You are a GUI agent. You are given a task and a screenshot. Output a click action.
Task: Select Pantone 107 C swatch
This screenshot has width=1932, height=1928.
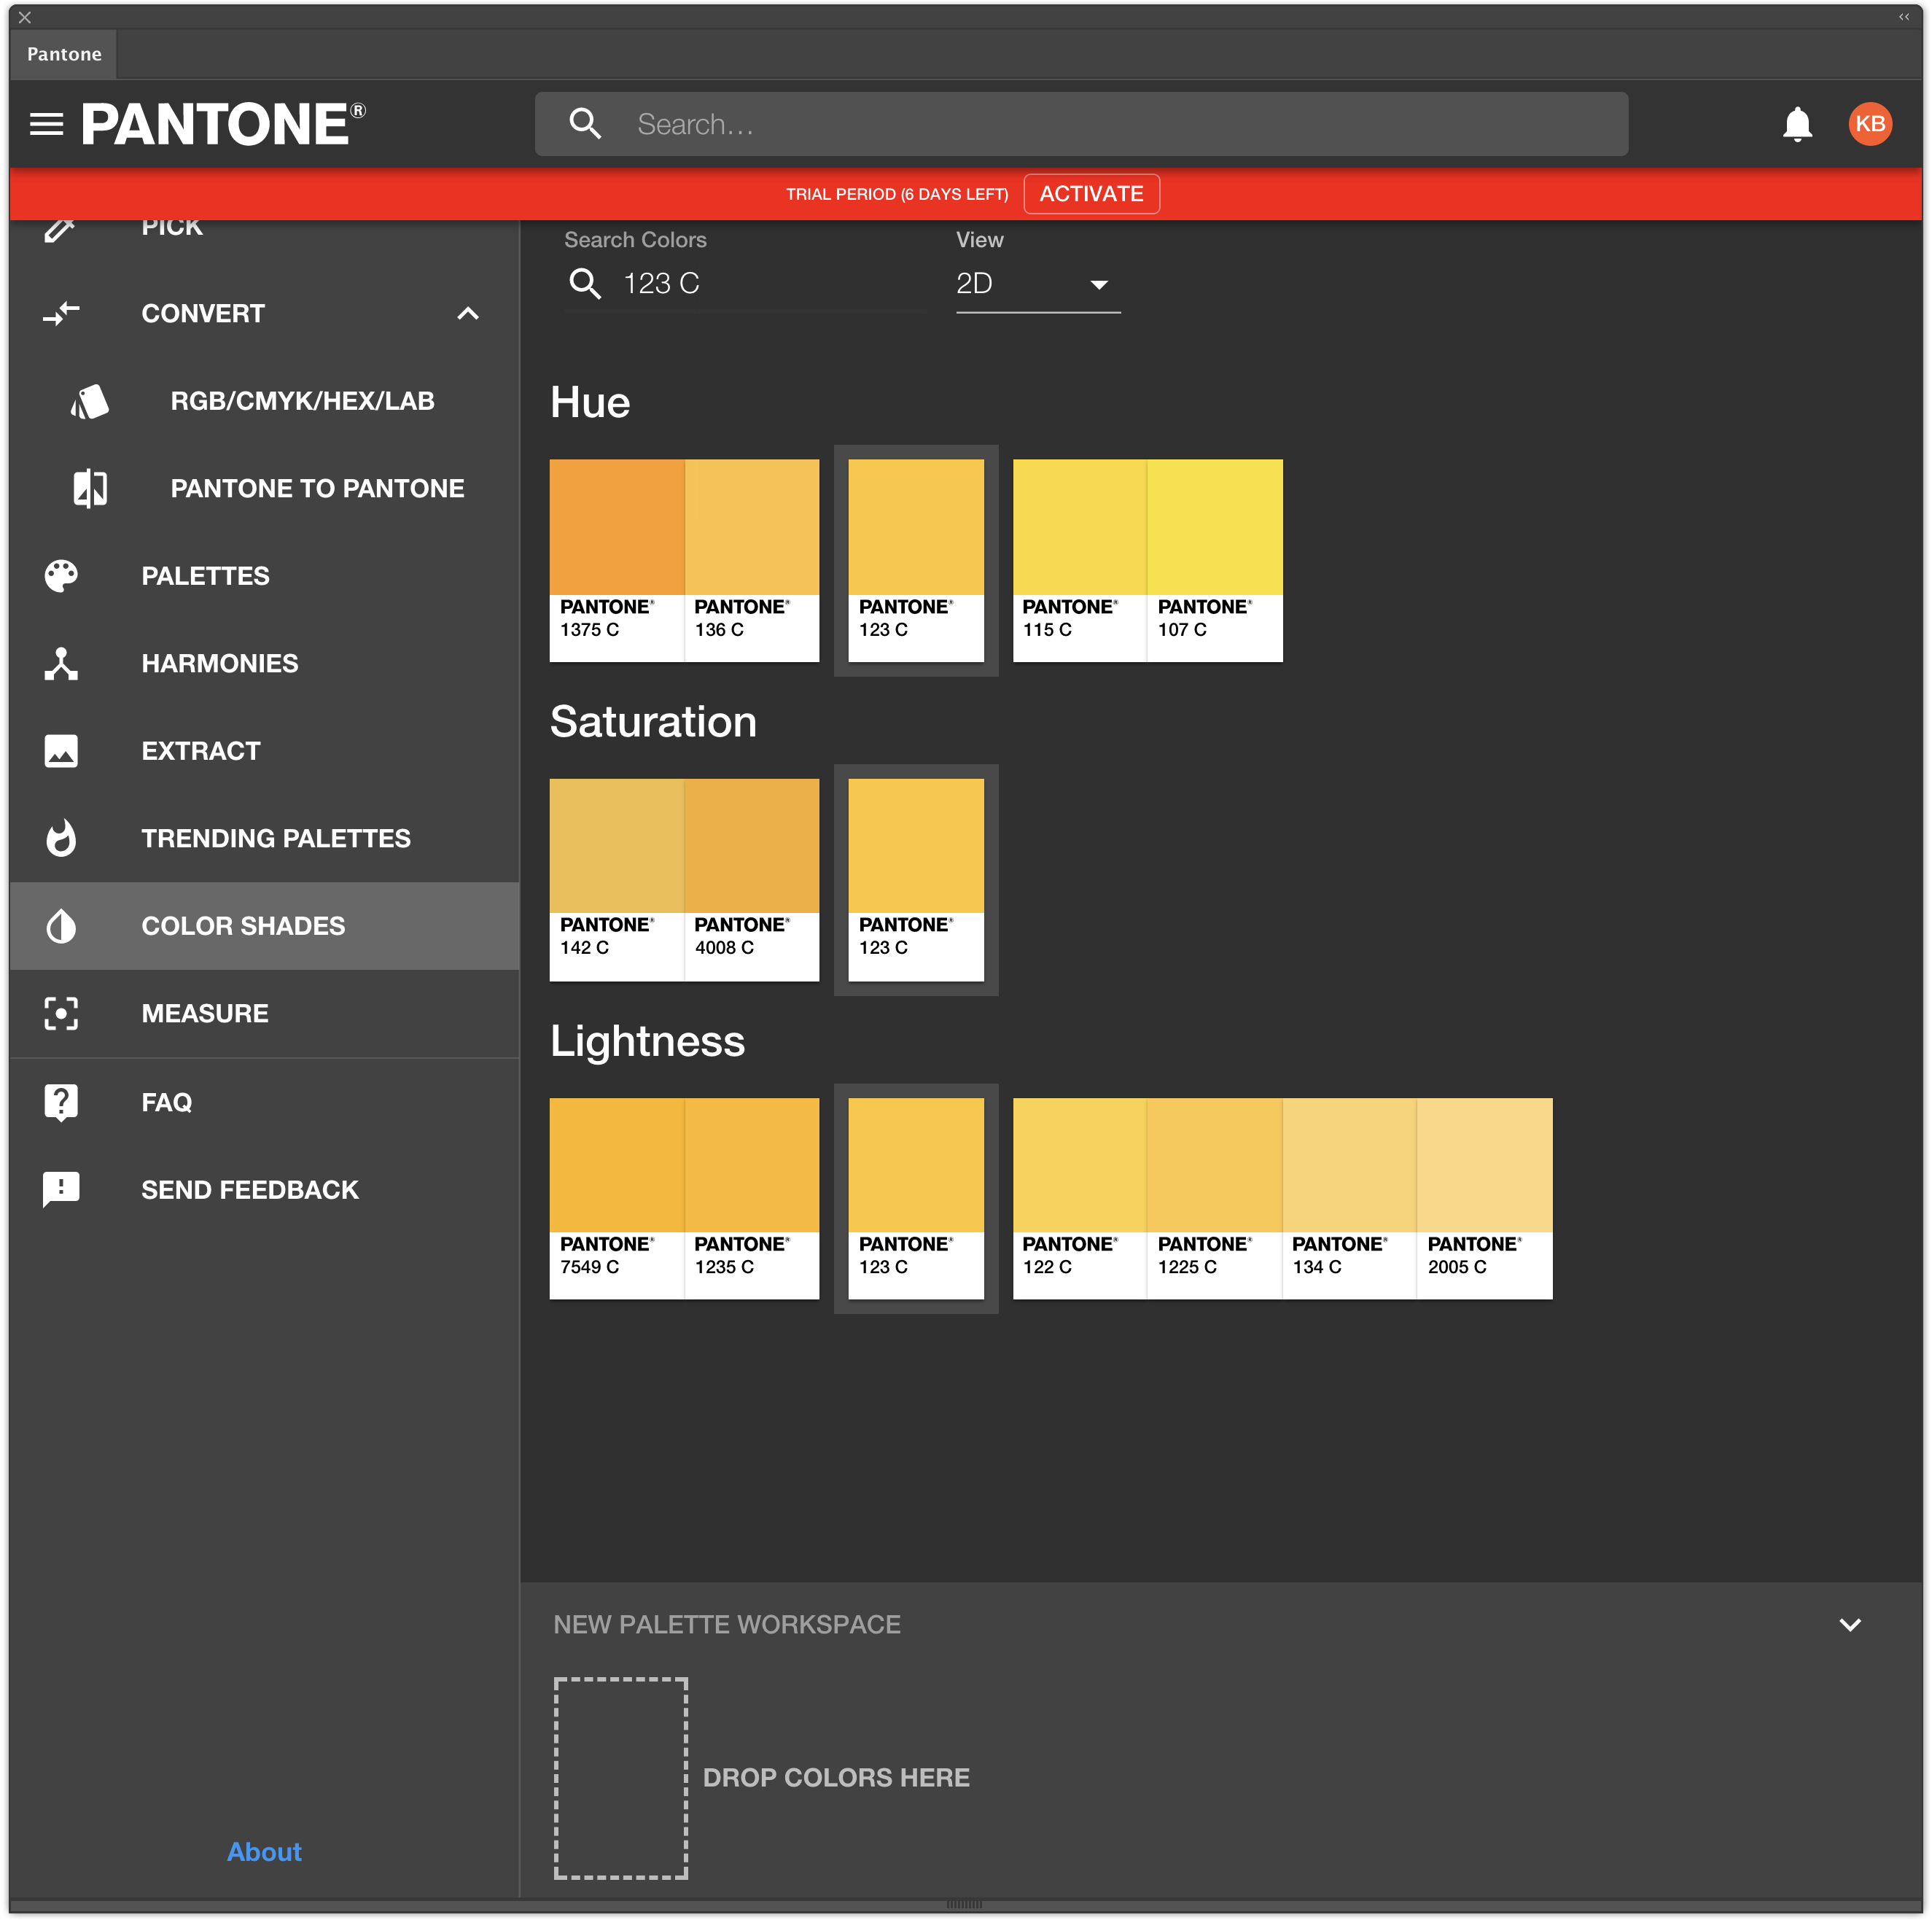1215,560
